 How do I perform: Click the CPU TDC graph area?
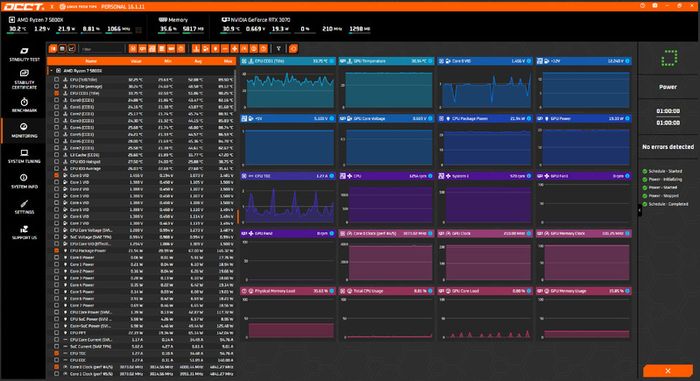pyautogui.click(x=289, y=202)
